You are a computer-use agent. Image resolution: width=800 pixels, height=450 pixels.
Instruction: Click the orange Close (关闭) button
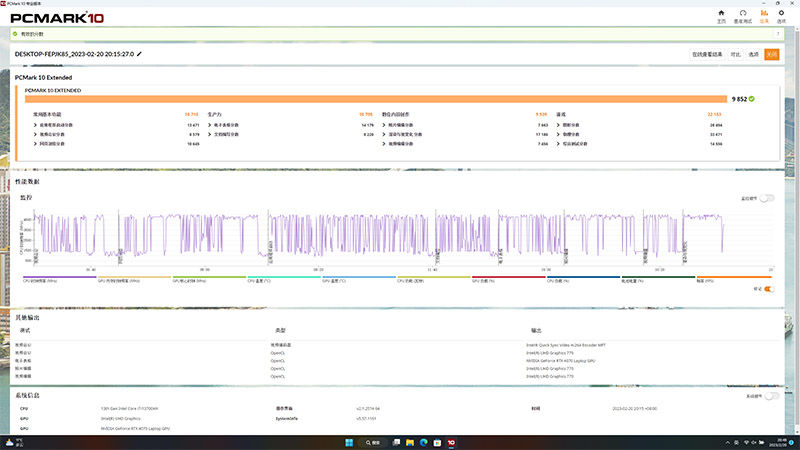click(x=771, y=54)
